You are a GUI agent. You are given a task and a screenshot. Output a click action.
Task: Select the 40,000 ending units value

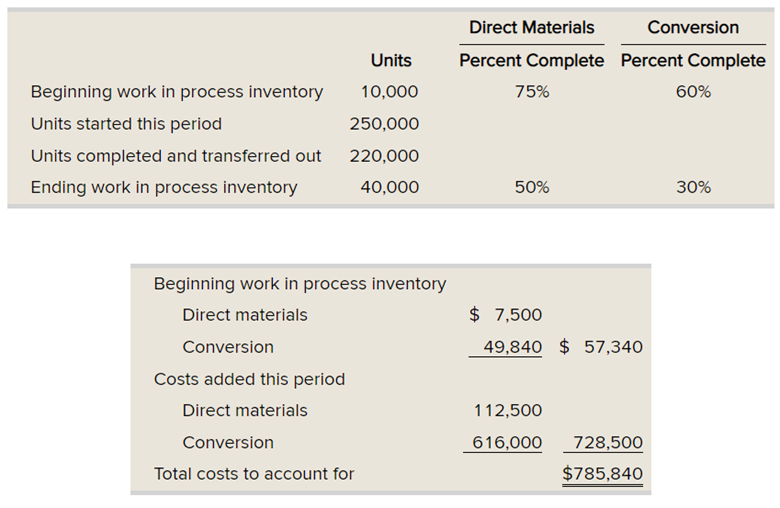tap(388, 187)
